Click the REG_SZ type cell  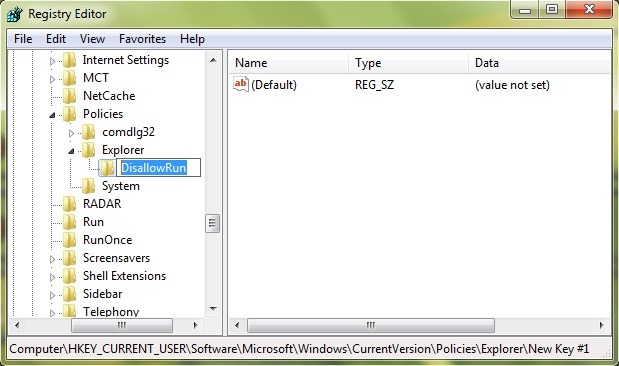coord(374,85)
